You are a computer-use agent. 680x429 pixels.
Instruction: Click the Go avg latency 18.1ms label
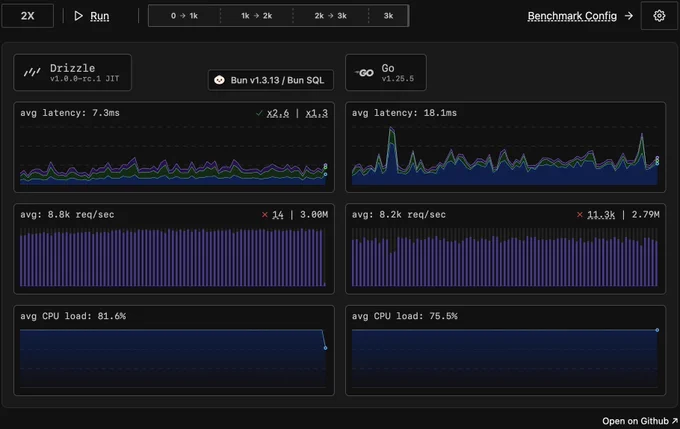click(404, 113)
